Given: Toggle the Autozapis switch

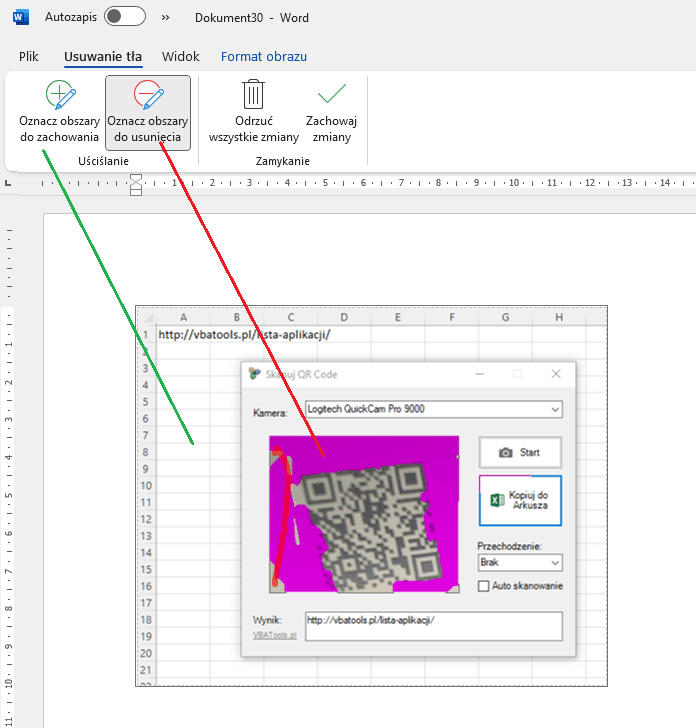Looking at the screenshot, I should click(125, 17).
